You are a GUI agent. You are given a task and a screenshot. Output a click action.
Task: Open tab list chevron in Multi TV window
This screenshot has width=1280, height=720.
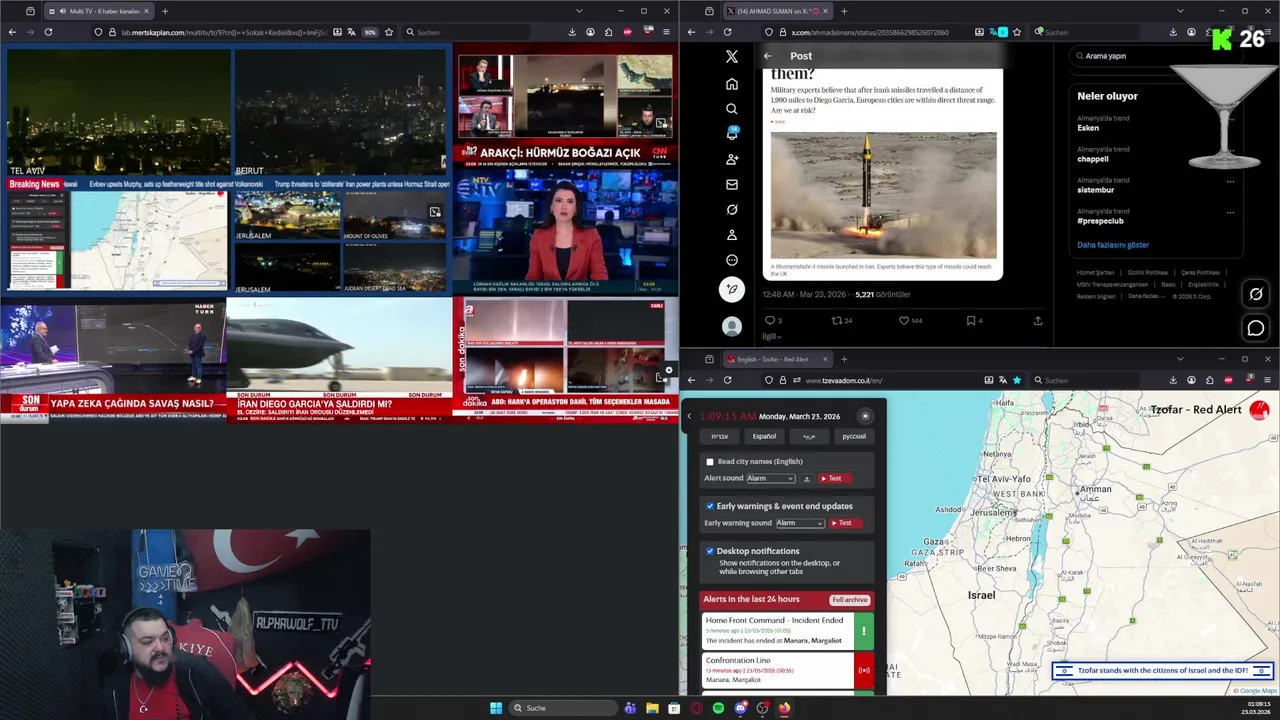click(579, 11)
